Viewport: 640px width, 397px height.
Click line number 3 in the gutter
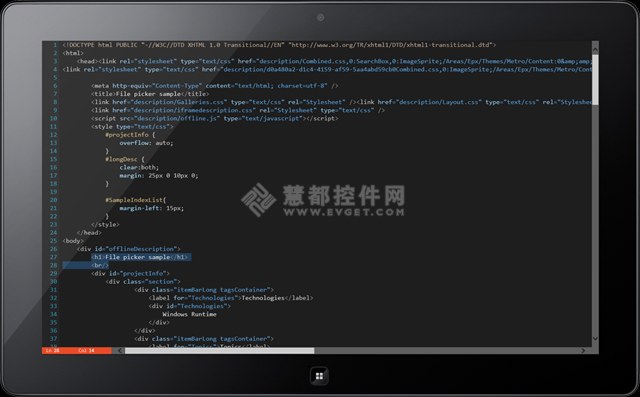[56, 61]
